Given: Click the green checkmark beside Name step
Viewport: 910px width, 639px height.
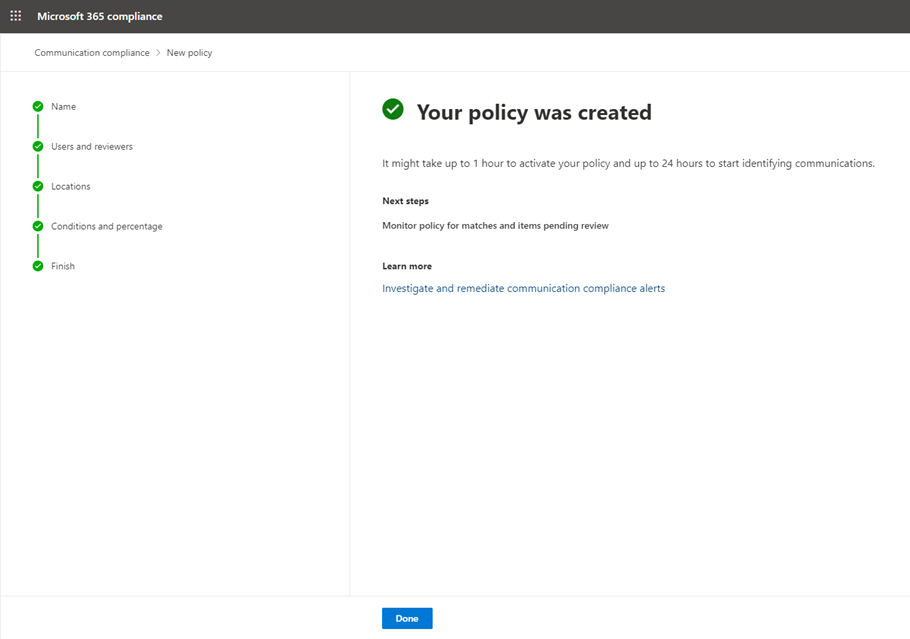Looking at the screenshot, I should point(38,106).
